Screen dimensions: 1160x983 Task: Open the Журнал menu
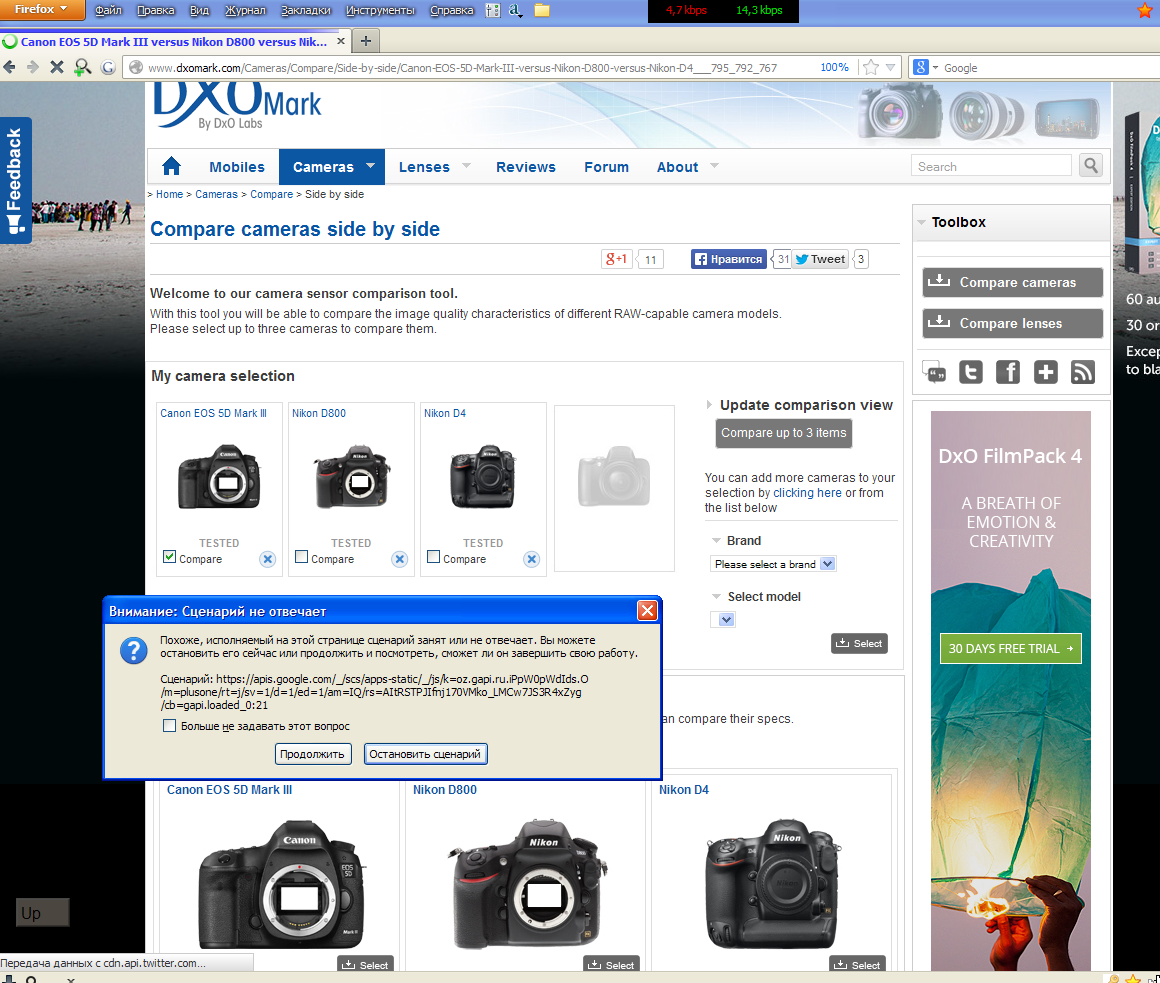(245, 10)
